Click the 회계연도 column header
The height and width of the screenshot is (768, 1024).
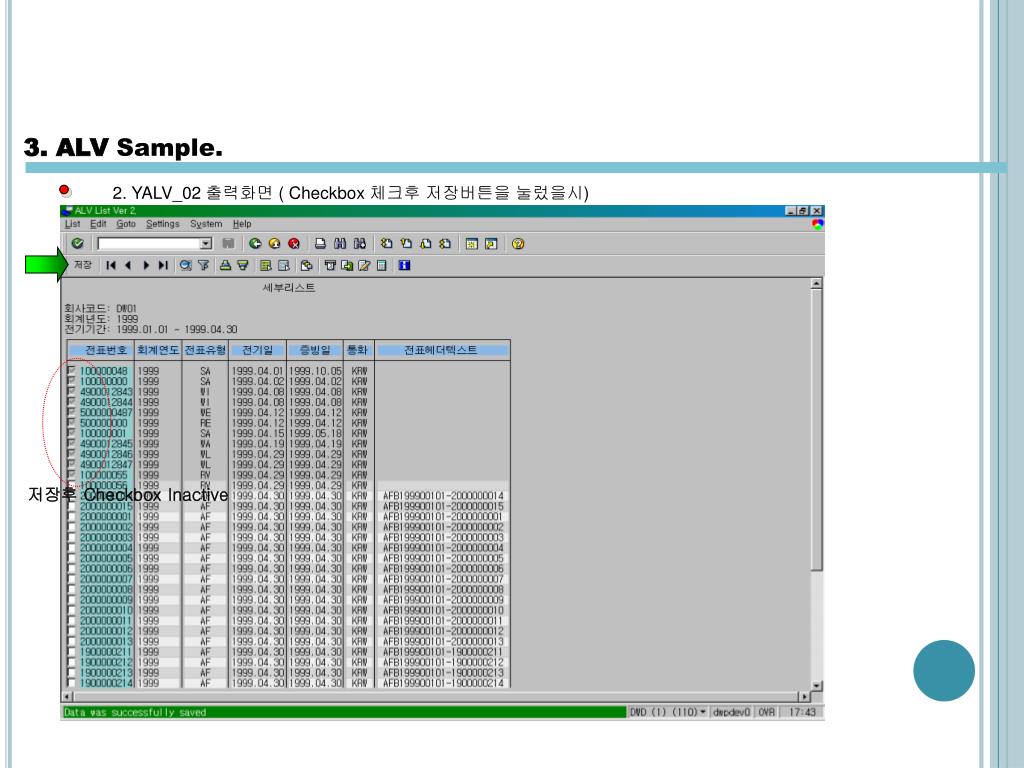[x=157, y=350]
